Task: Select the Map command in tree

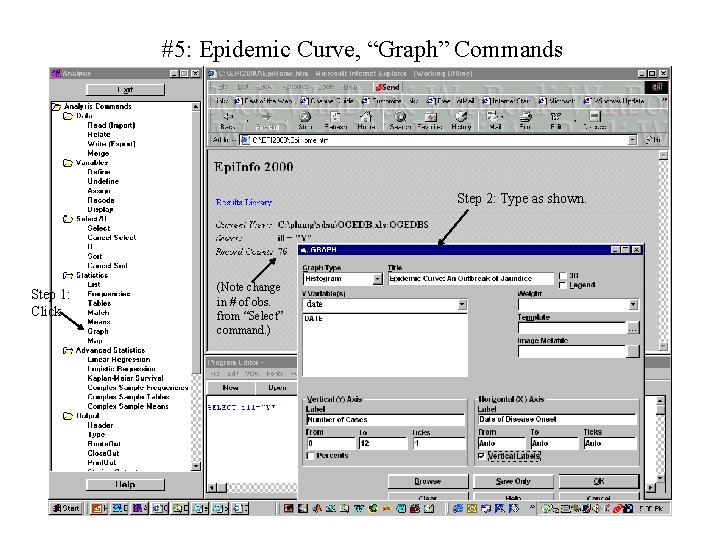Action: click(x=95, y=341)
